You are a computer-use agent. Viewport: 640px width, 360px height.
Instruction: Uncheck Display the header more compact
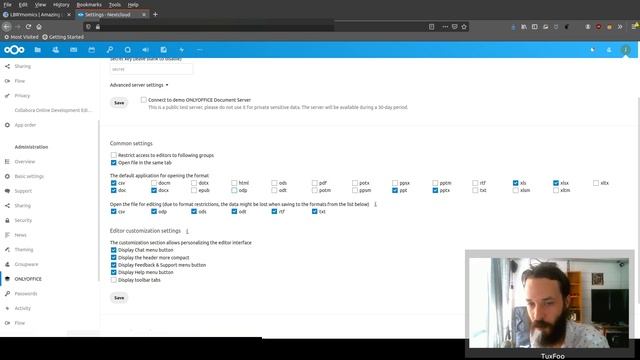(113, 258)
